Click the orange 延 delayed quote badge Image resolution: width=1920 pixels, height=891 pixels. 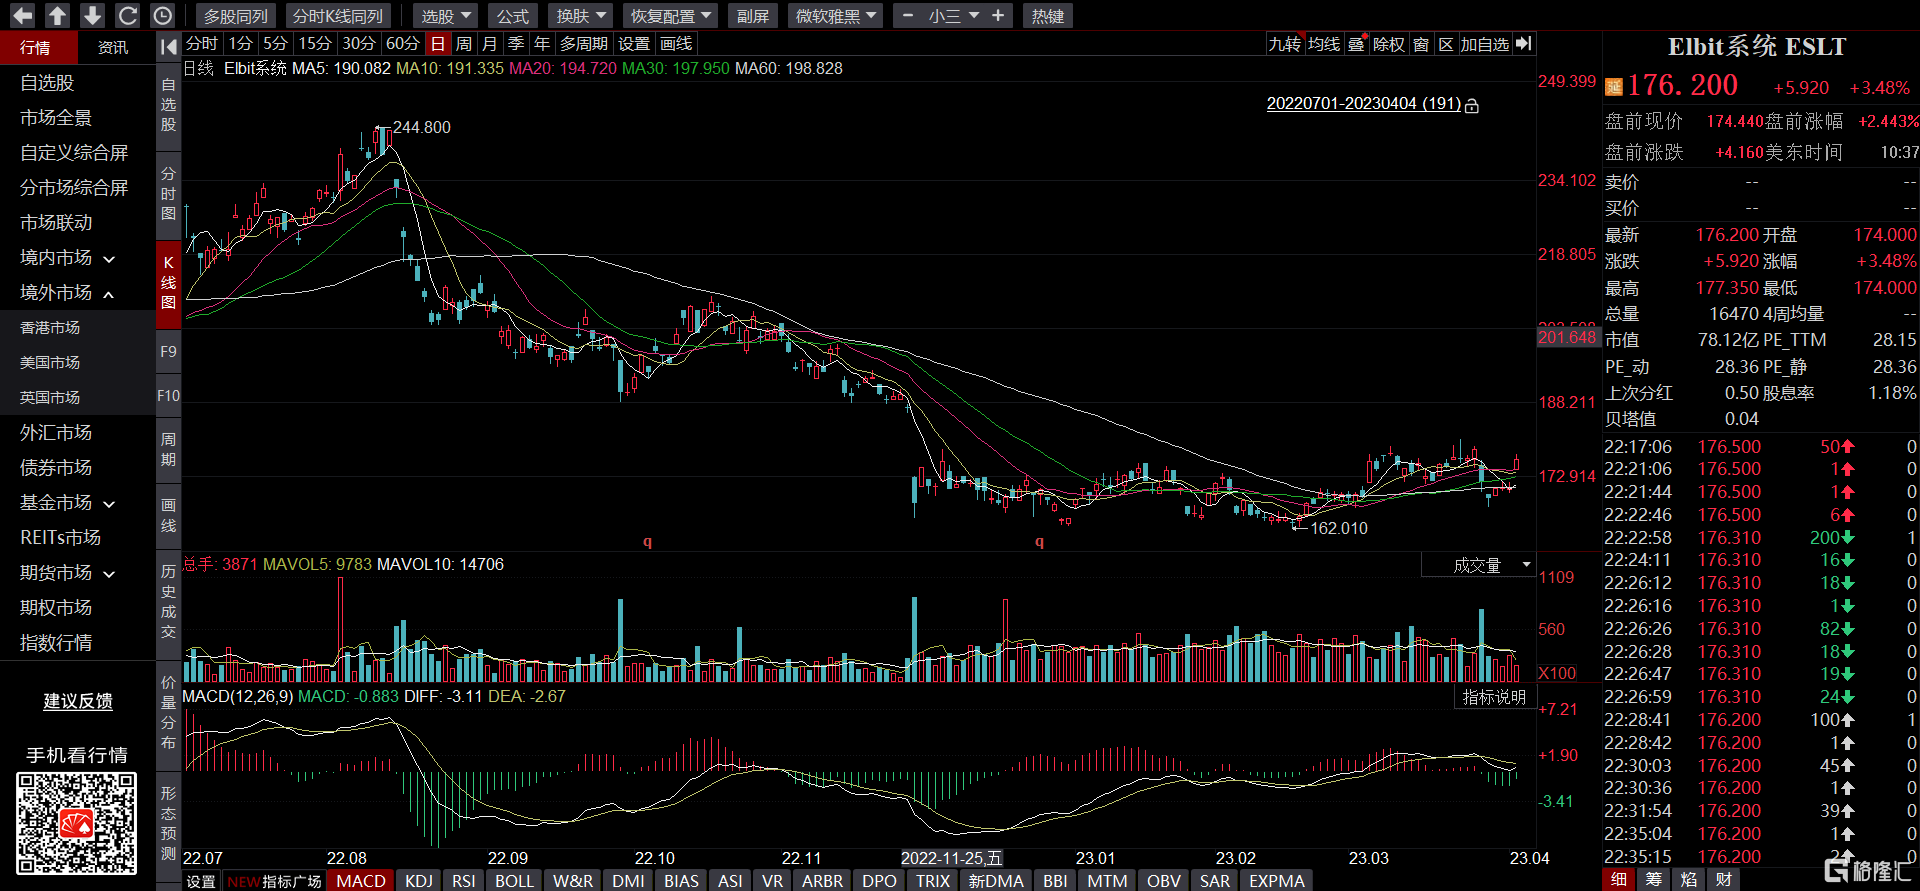1614,87
